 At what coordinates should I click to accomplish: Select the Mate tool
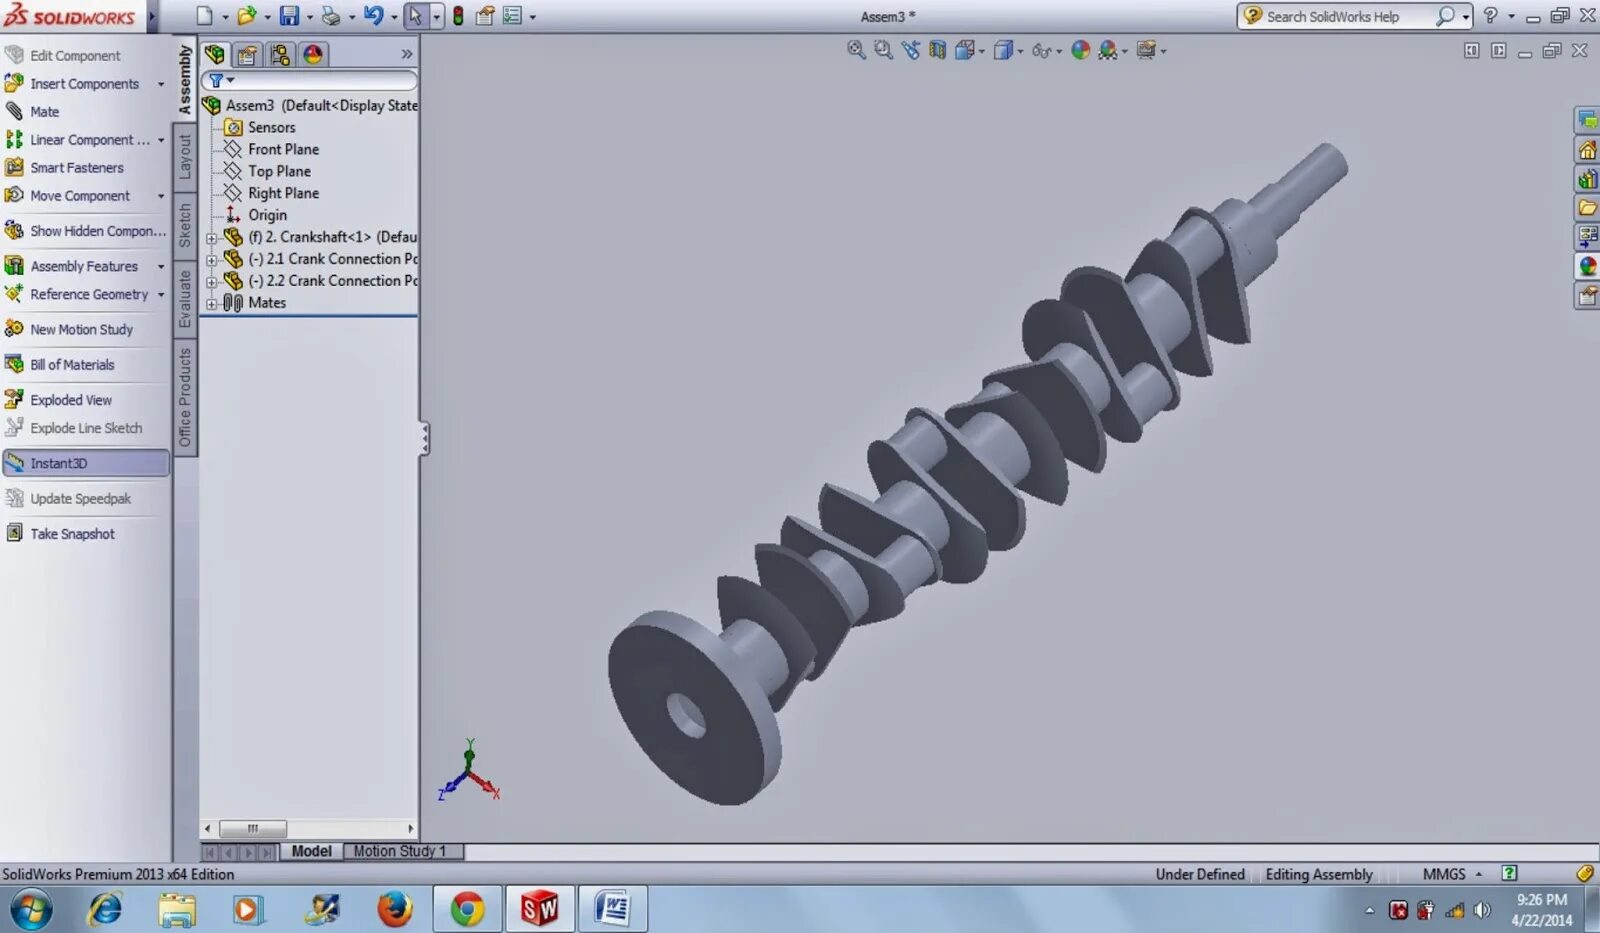click(x=43, y=111)
